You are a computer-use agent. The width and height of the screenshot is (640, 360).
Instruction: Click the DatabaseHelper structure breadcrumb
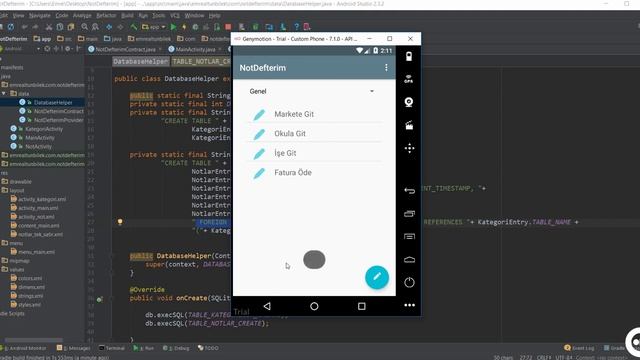tap(140, 62)
